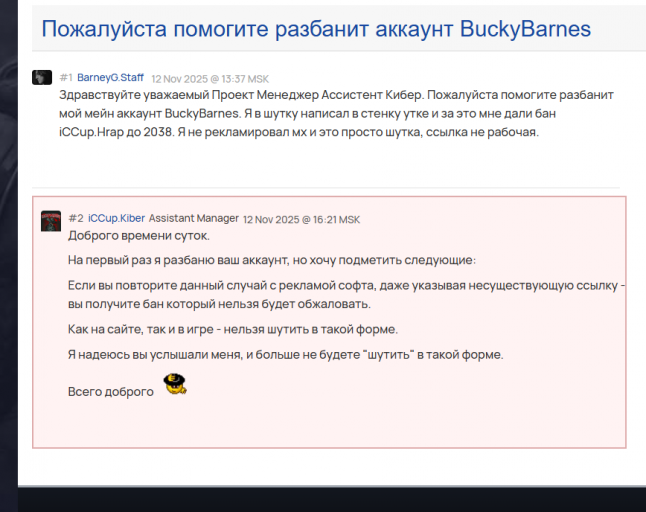Click line starting 'мой мейн аккаунт BuckyBarnes'
The height and width of the screenshot is (512, 646).
[307, 113]
